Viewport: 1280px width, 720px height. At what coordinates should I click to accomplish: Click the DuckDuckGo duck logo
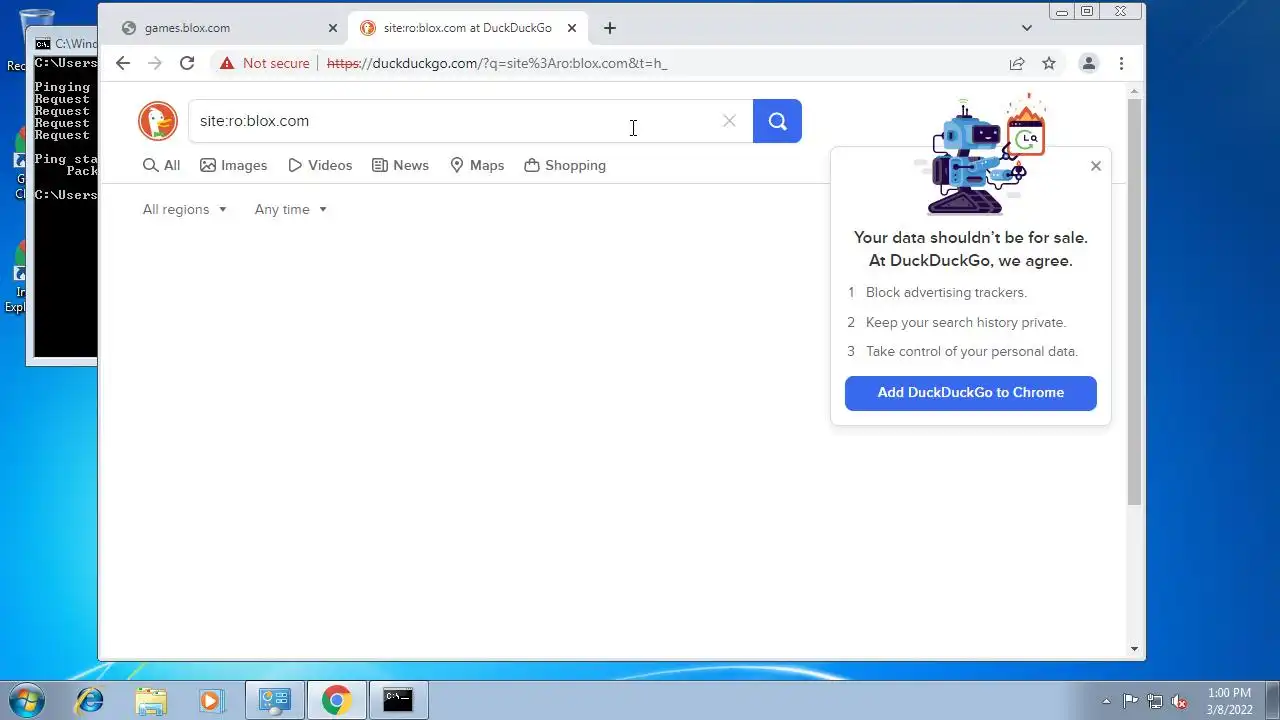tap(158, 121)
